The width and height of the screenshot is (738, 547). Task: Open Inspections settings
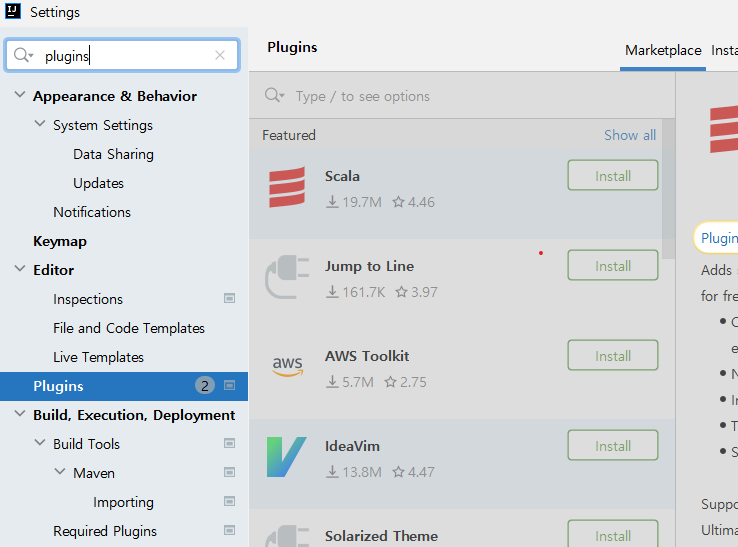tap(88, 299)
